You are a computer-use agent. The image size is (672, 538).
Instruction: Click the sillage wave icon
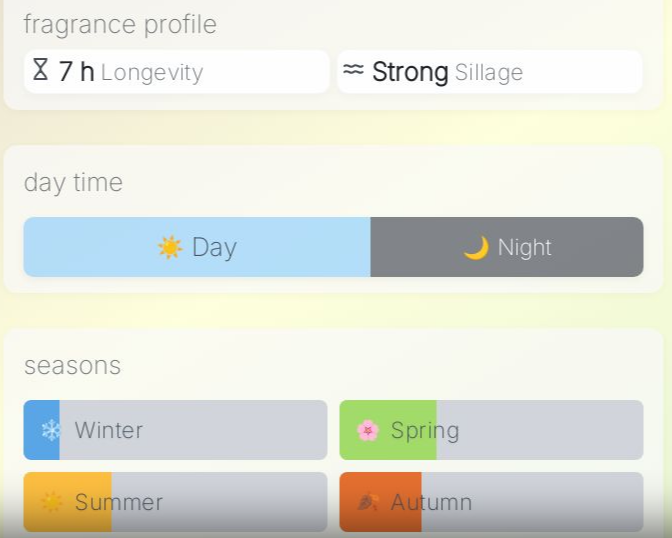pyautogui.click(x=353, y=71)
